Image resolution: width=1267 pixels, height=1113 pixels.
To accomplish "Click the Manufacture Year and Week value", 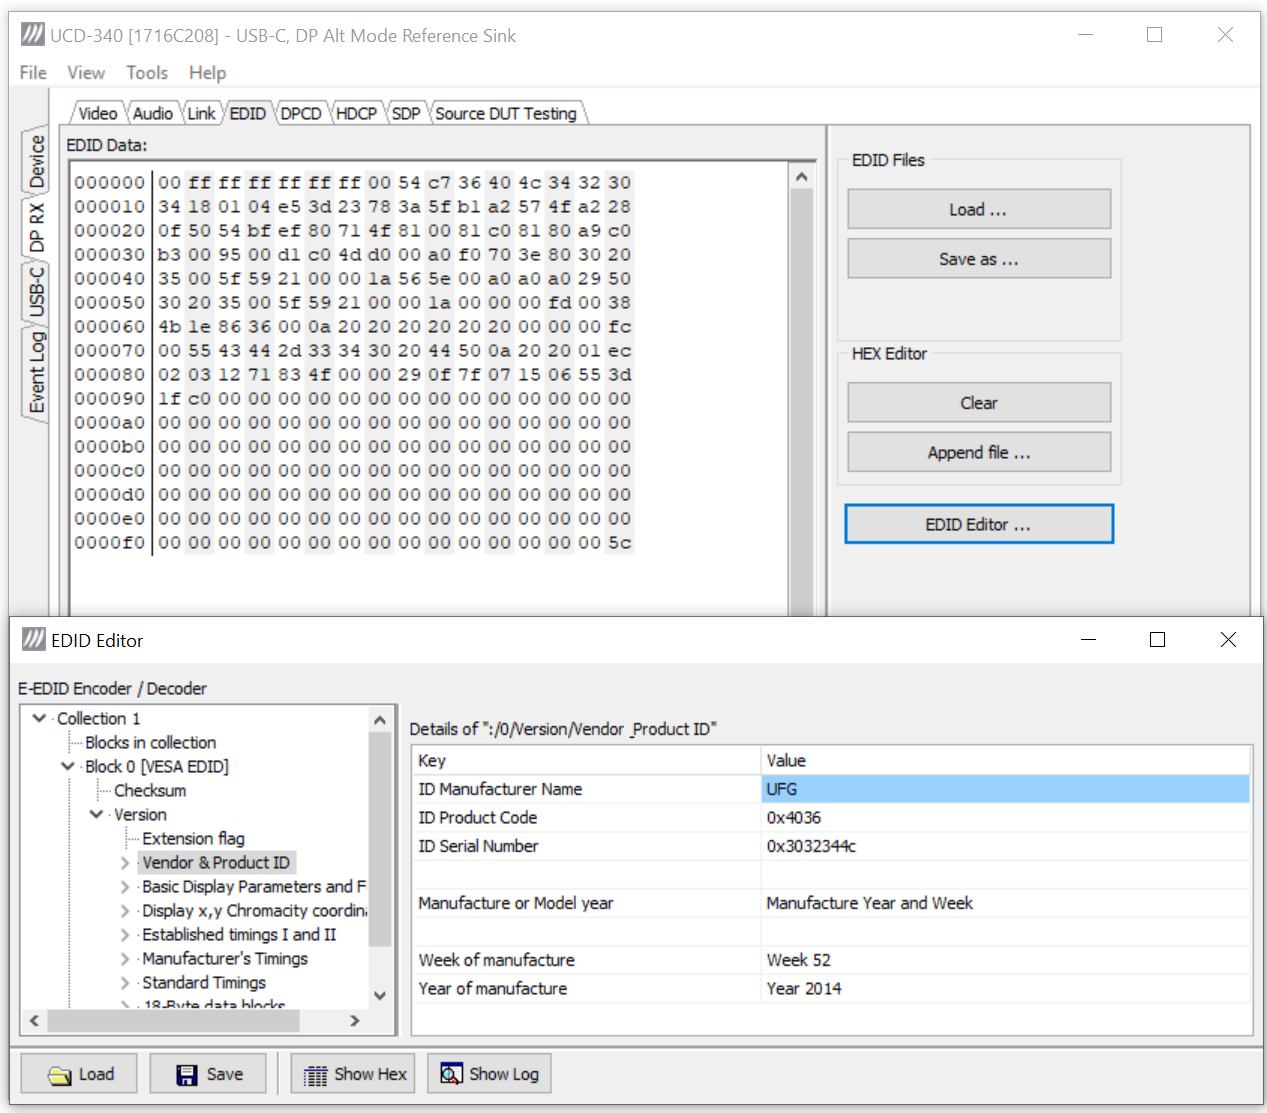I will tap(1005, 903).
